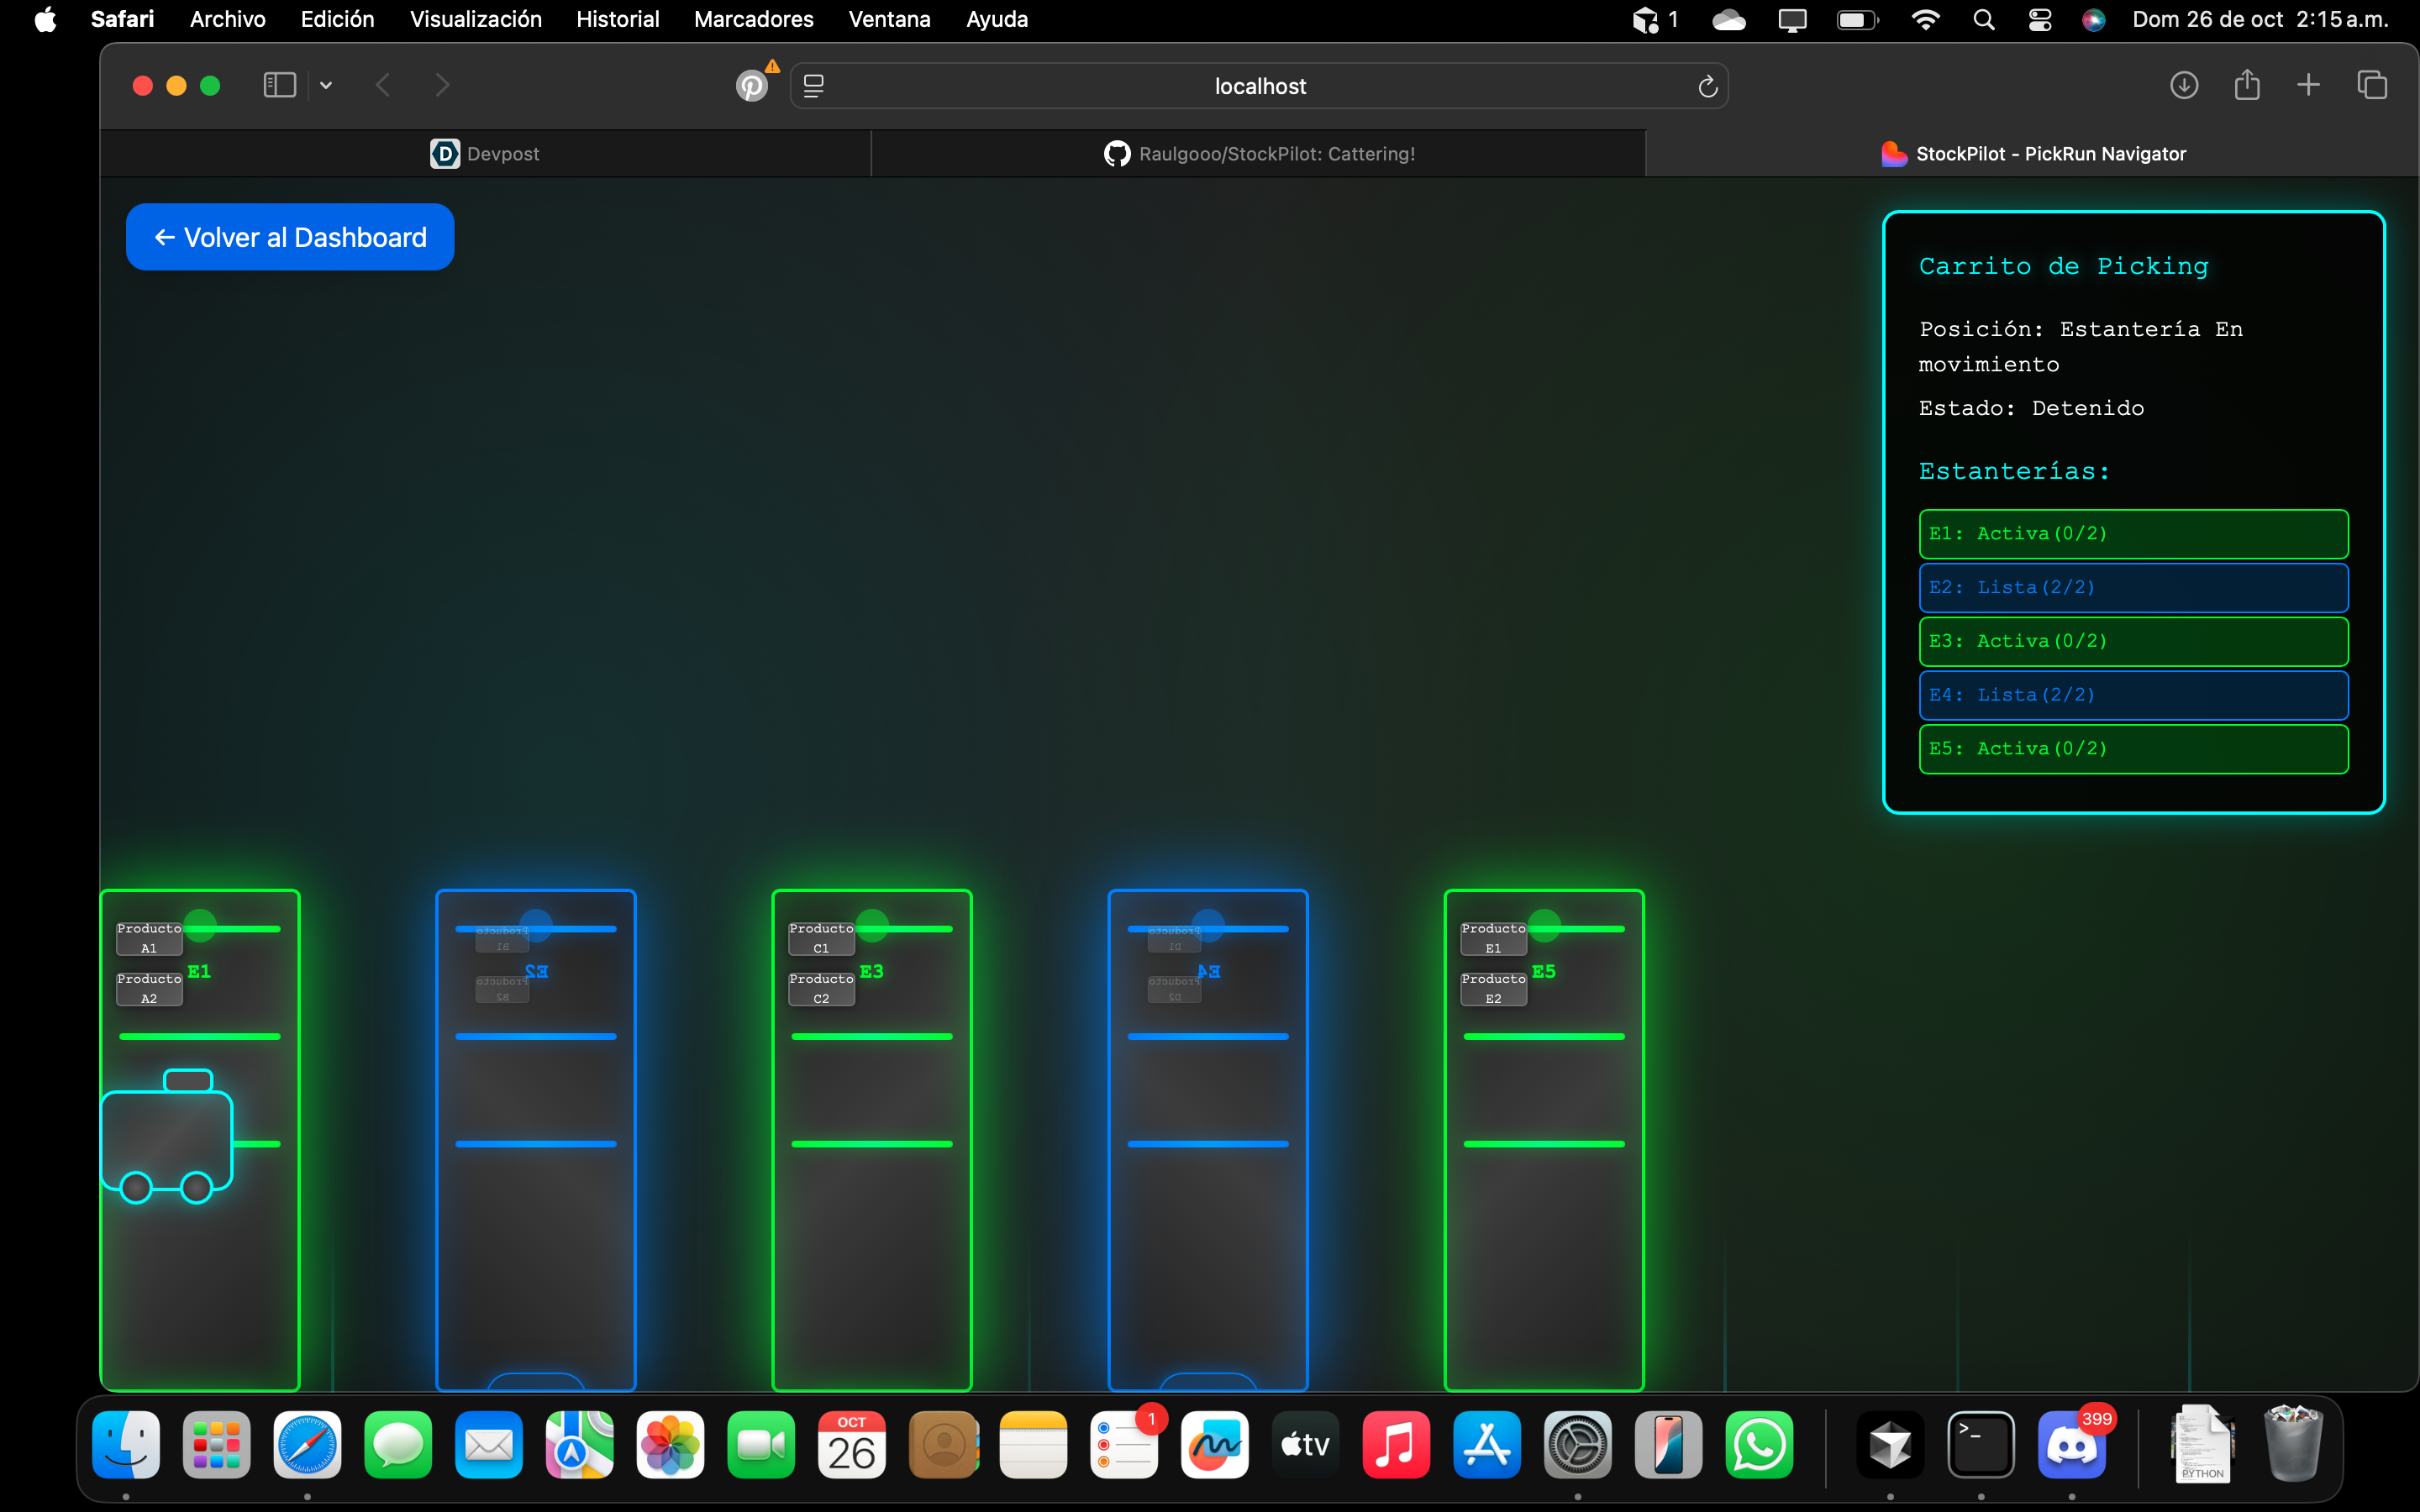
Task: Show the tab overview icon
Action: 2371,85
